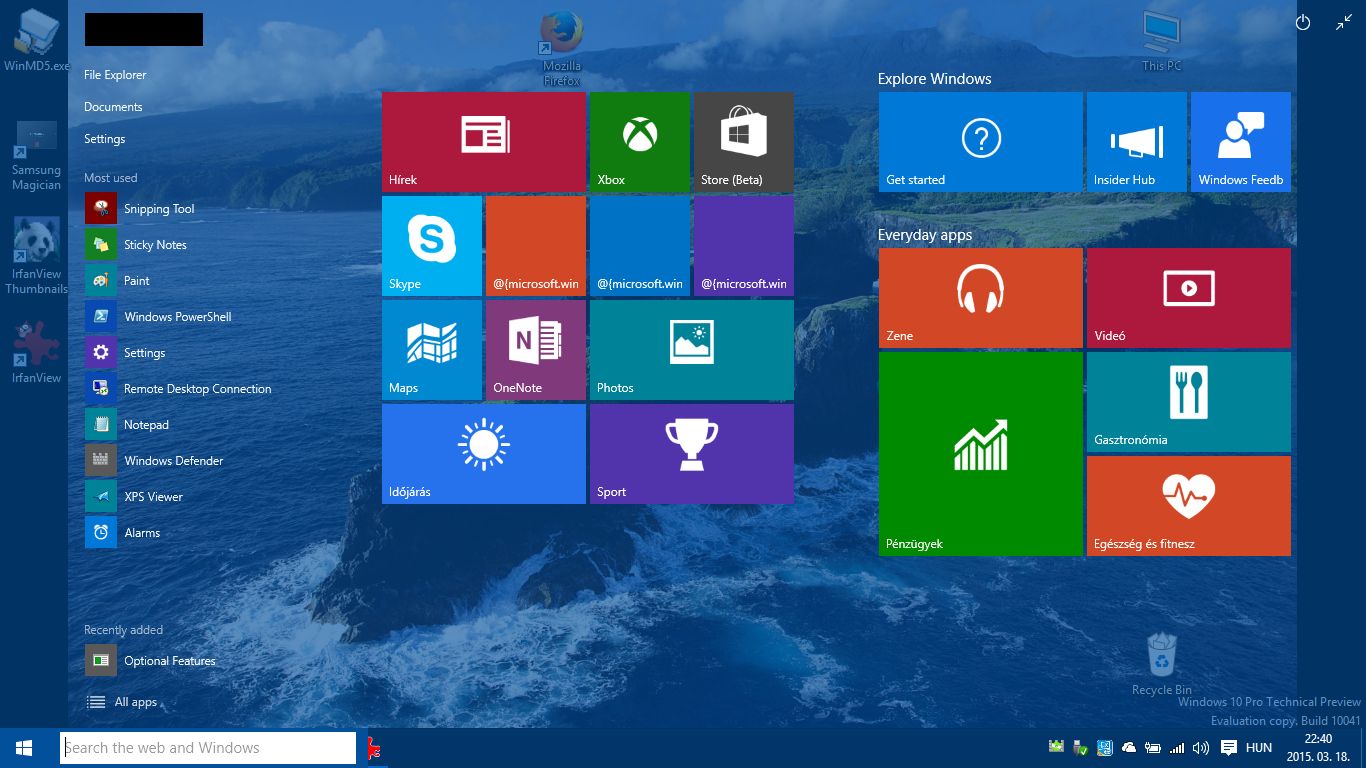Open the Maps tile
1366x768 pixels.
pyautogui.click(x=431, y=350)
